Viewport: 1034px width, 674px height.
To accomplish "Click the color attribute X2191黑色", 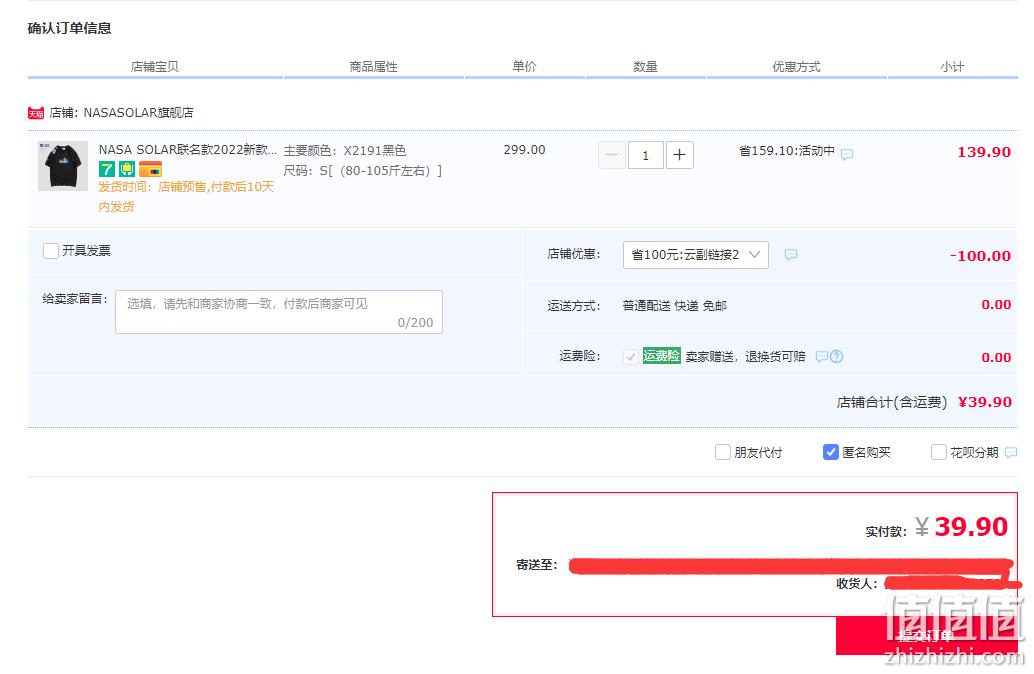I will pyautogui.click(x=375, y=150).
